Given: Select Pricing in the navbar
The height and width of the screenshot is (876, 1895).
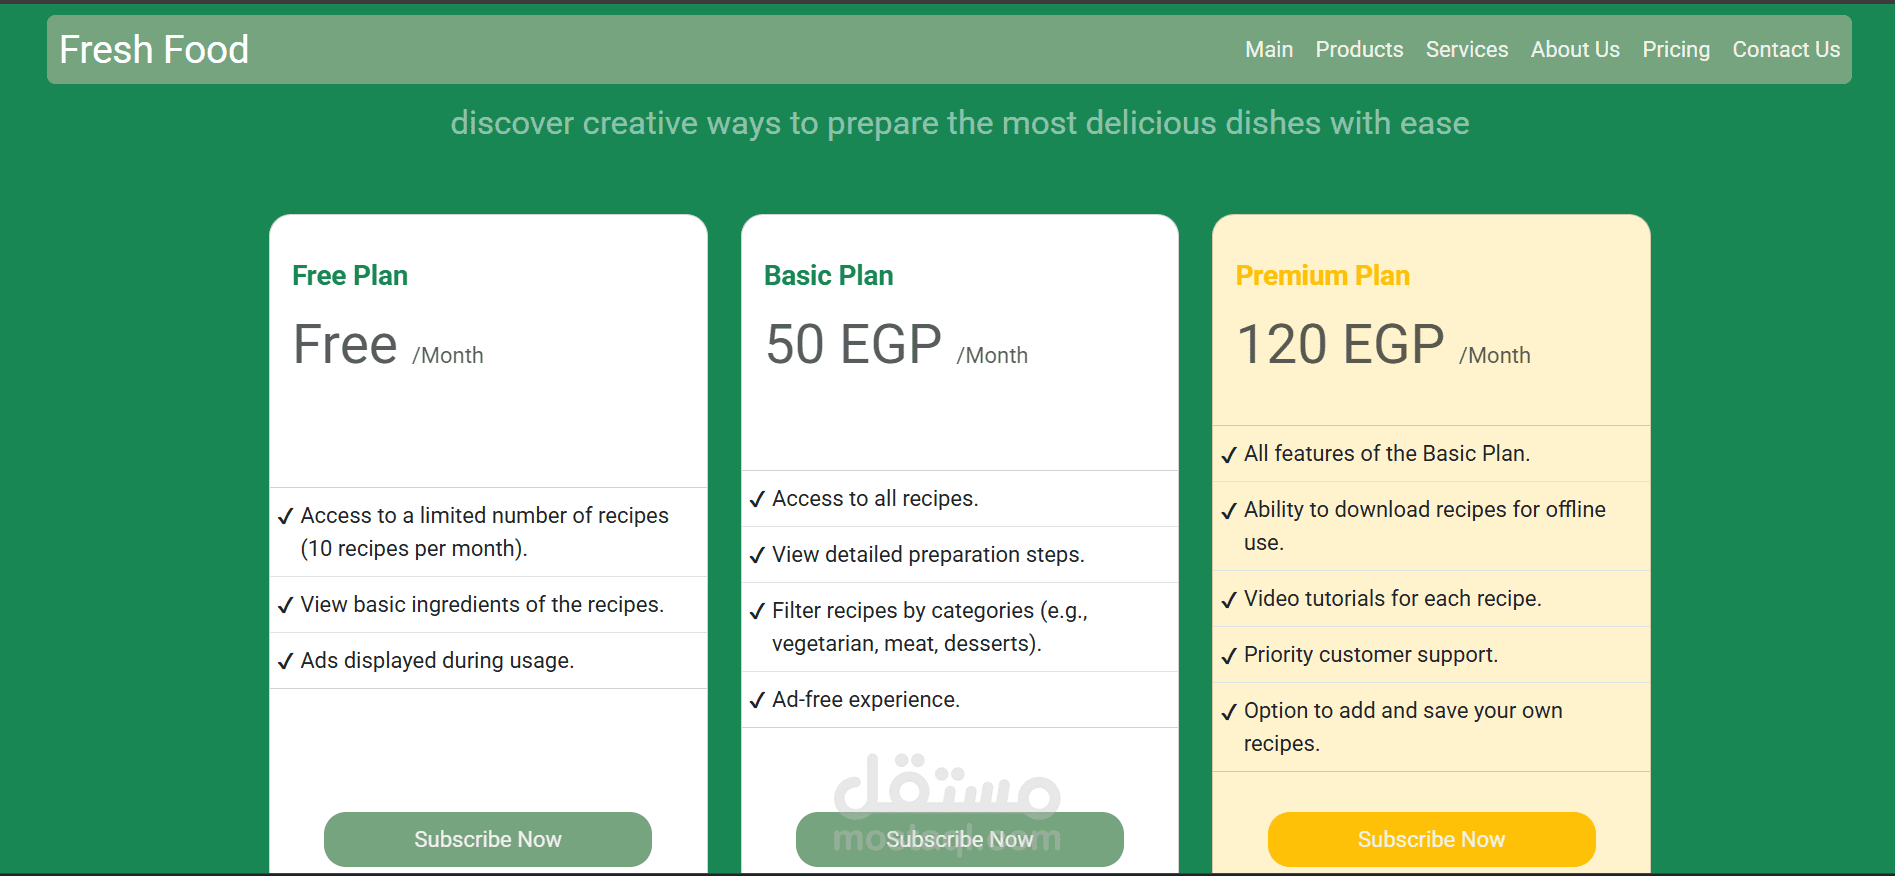Looking at the screenshot, I should (1676, 49).
